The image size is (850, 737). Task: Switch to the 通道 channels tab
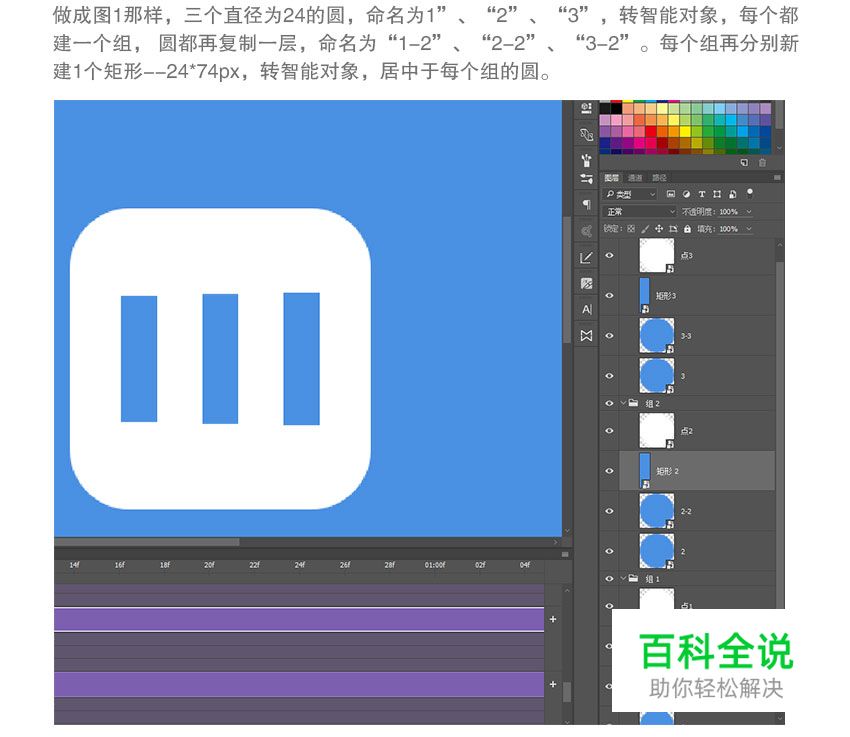coord(633,177)
